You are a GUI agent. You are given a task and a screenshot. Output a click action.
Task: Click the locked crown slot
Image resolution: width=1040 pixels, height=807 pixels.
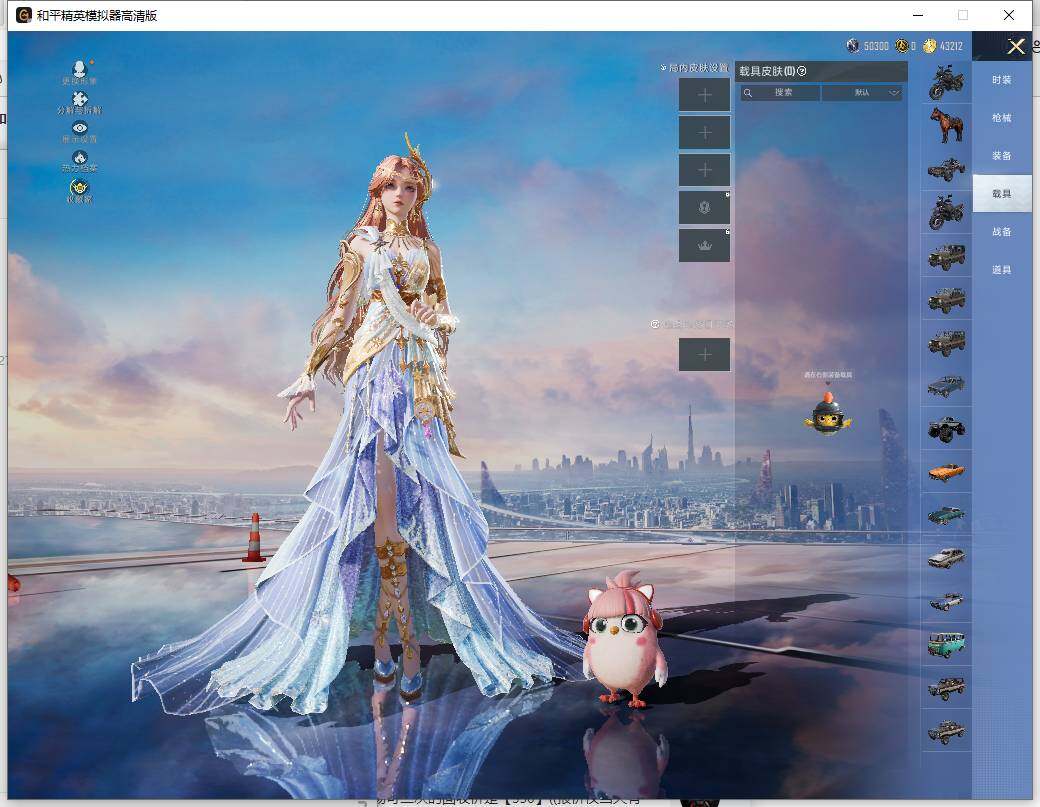[704, 245]
